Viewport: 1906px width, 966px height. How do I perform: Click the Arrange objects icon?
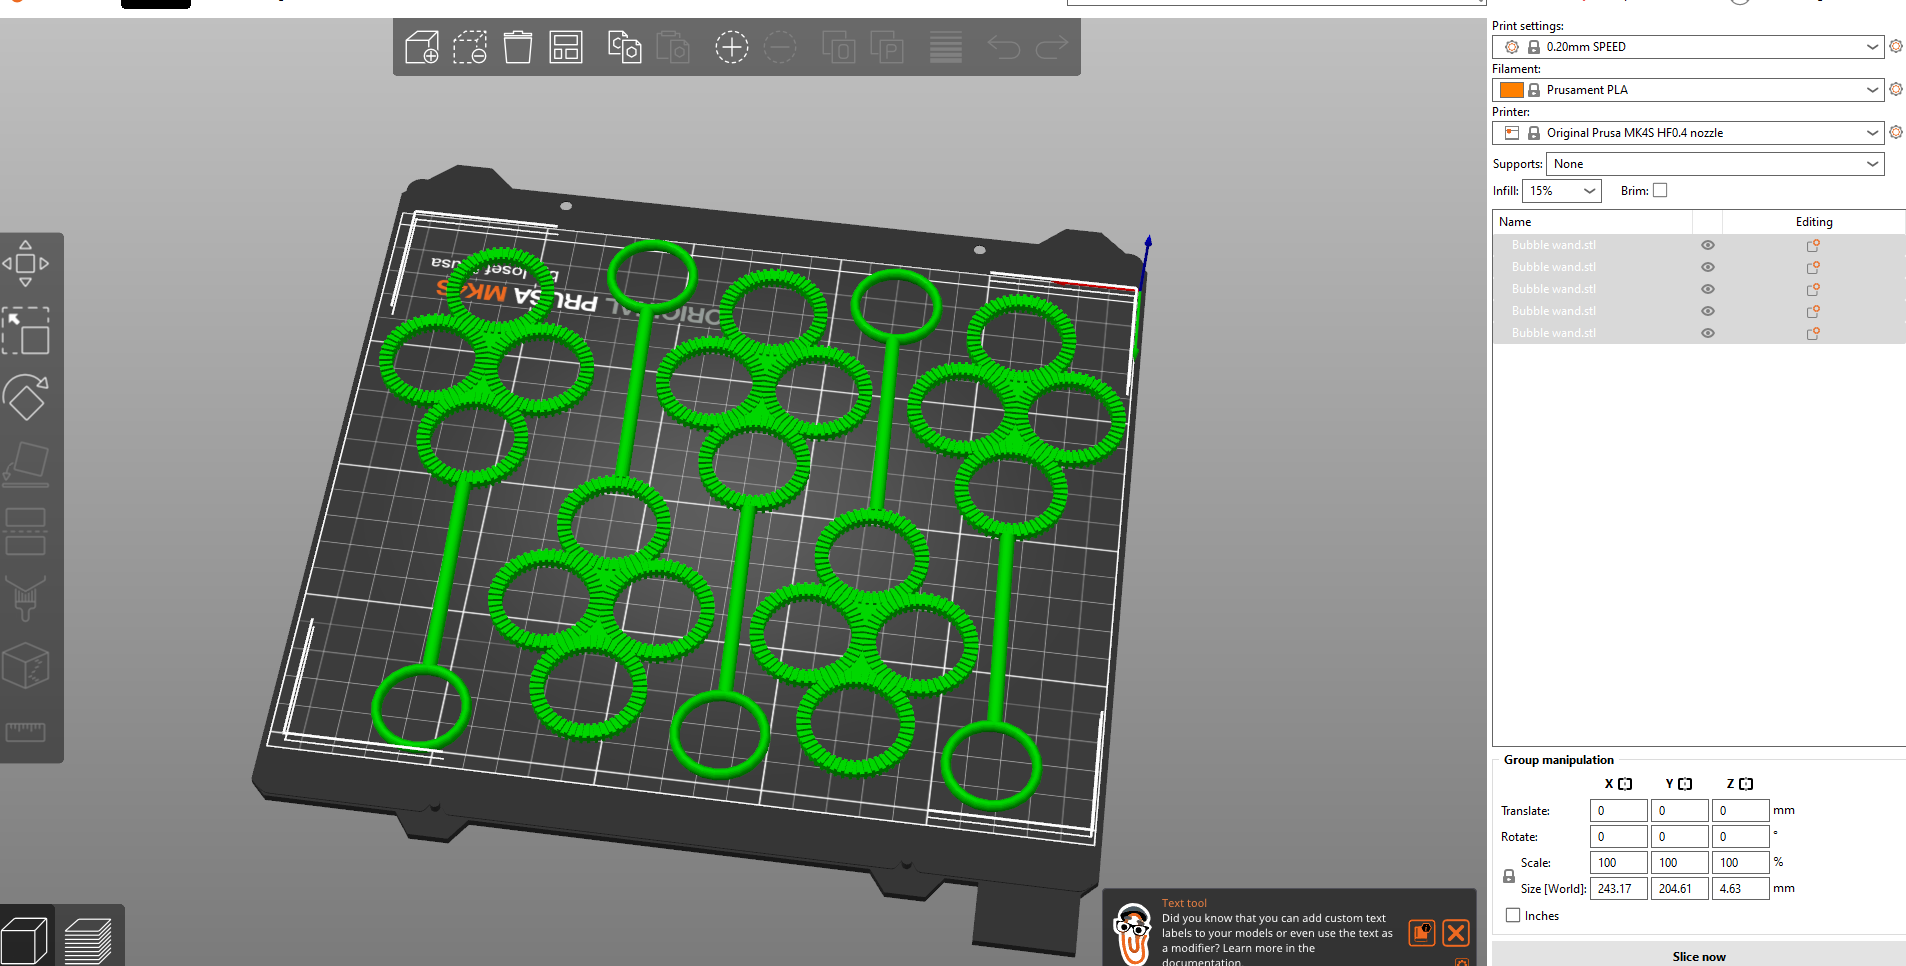[x=566, y=47]
